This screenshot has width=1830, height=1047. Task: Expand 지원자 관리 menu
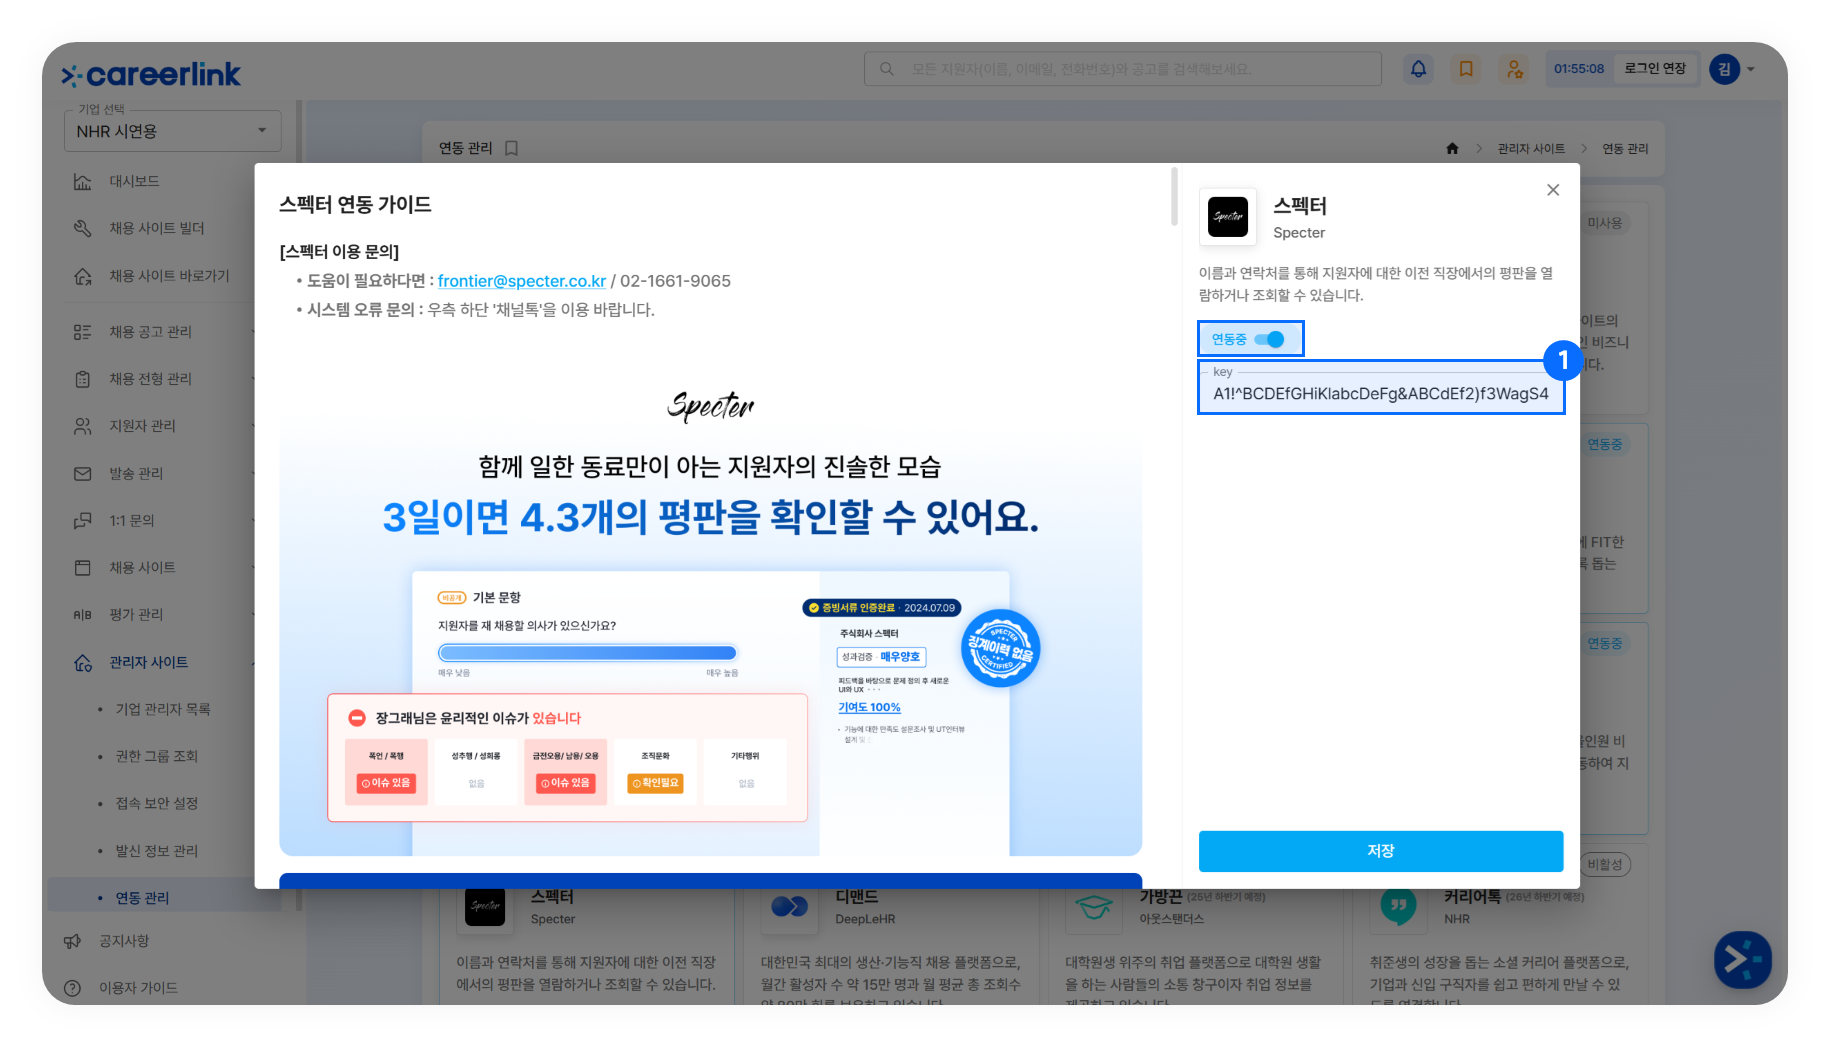pos(142,426)
